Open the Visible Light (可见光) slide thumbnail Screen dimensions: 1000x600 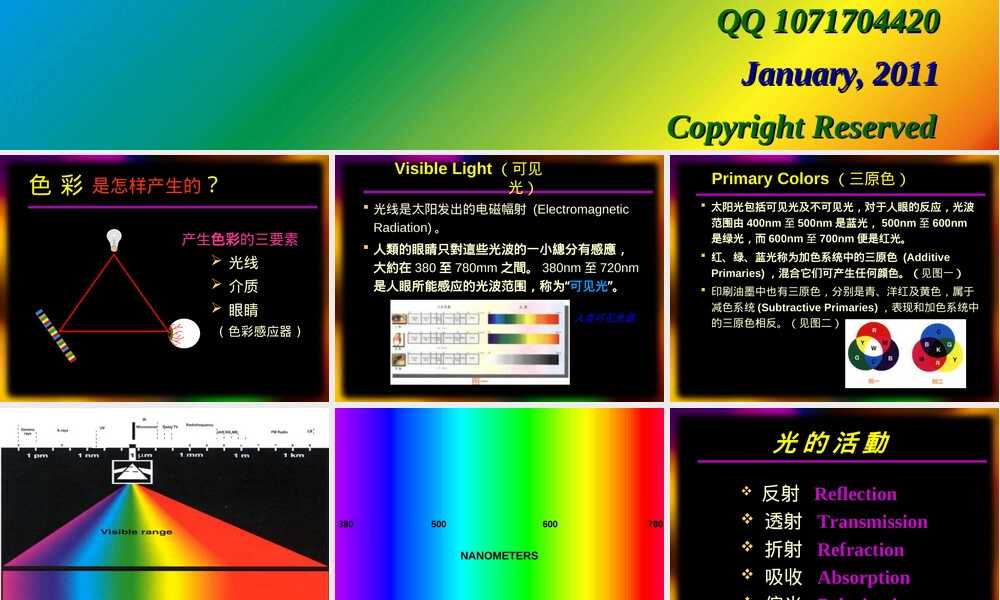[x=499, y=278]
